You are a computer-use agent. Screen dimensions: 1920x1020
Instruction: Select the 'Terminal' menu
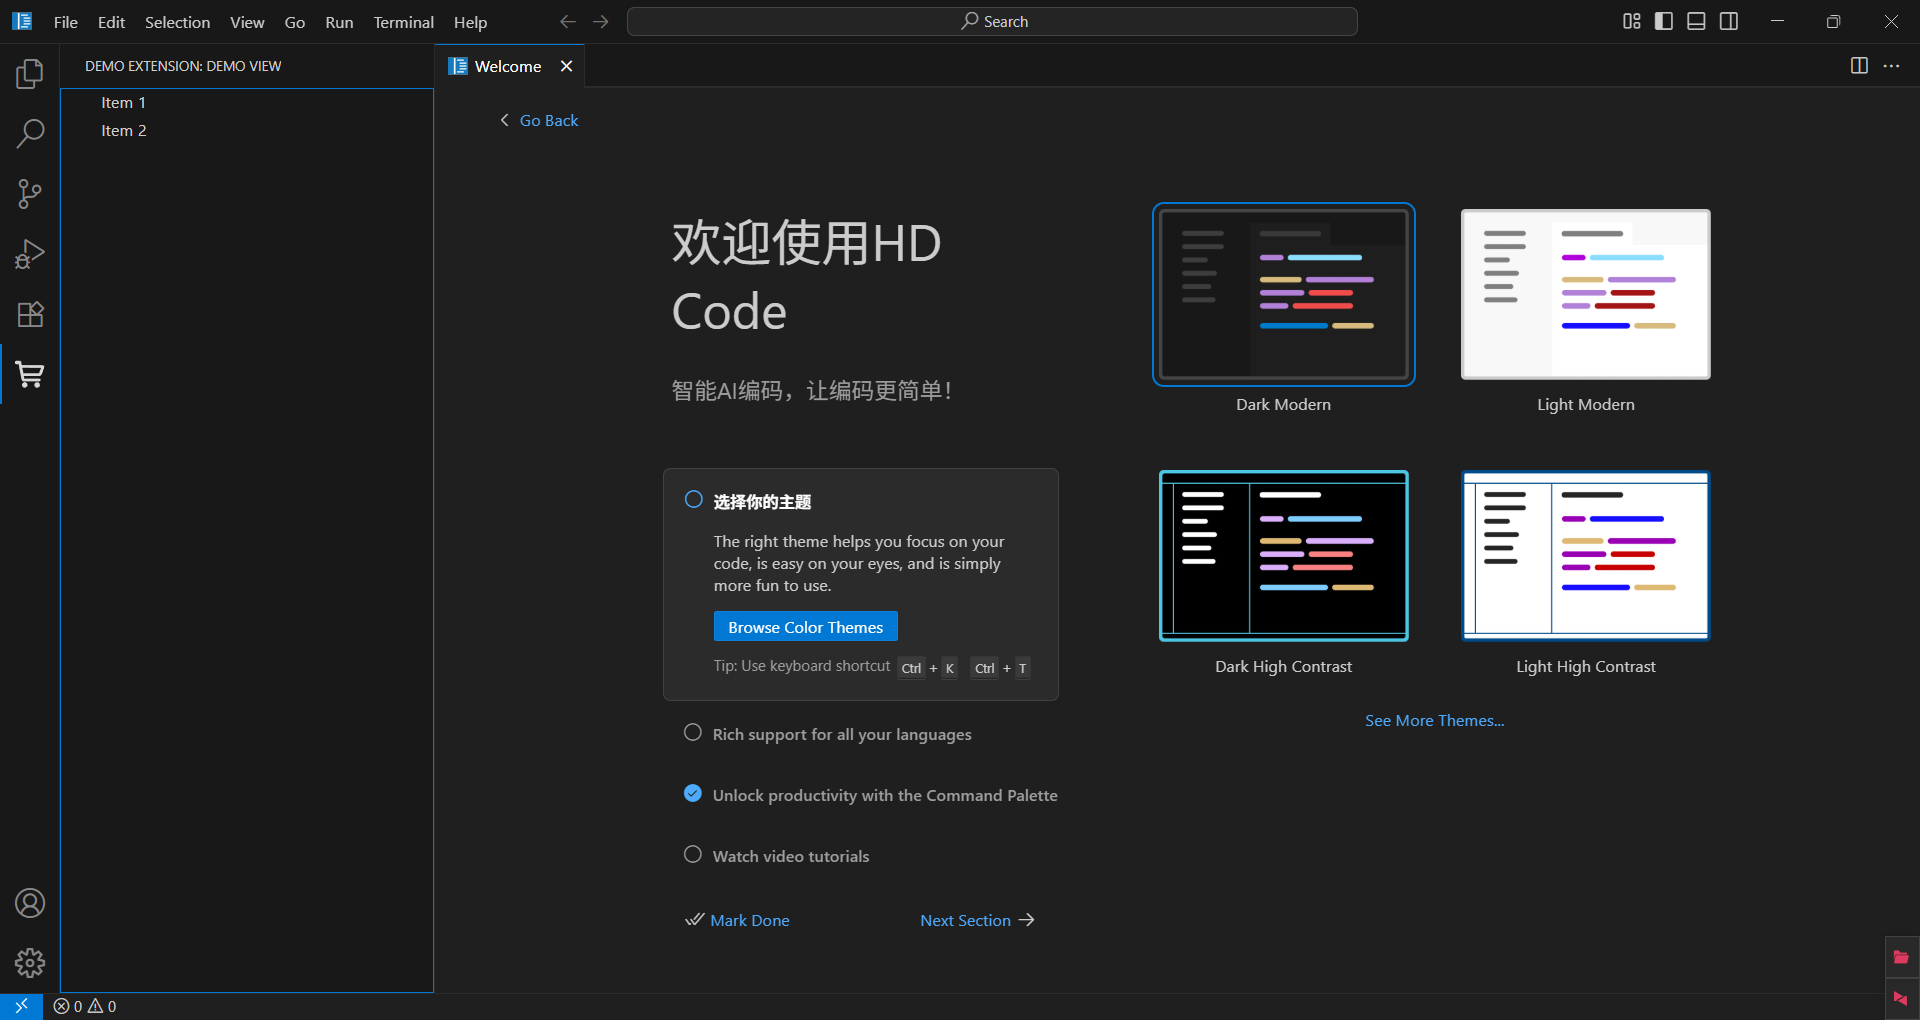coord(403,21)
